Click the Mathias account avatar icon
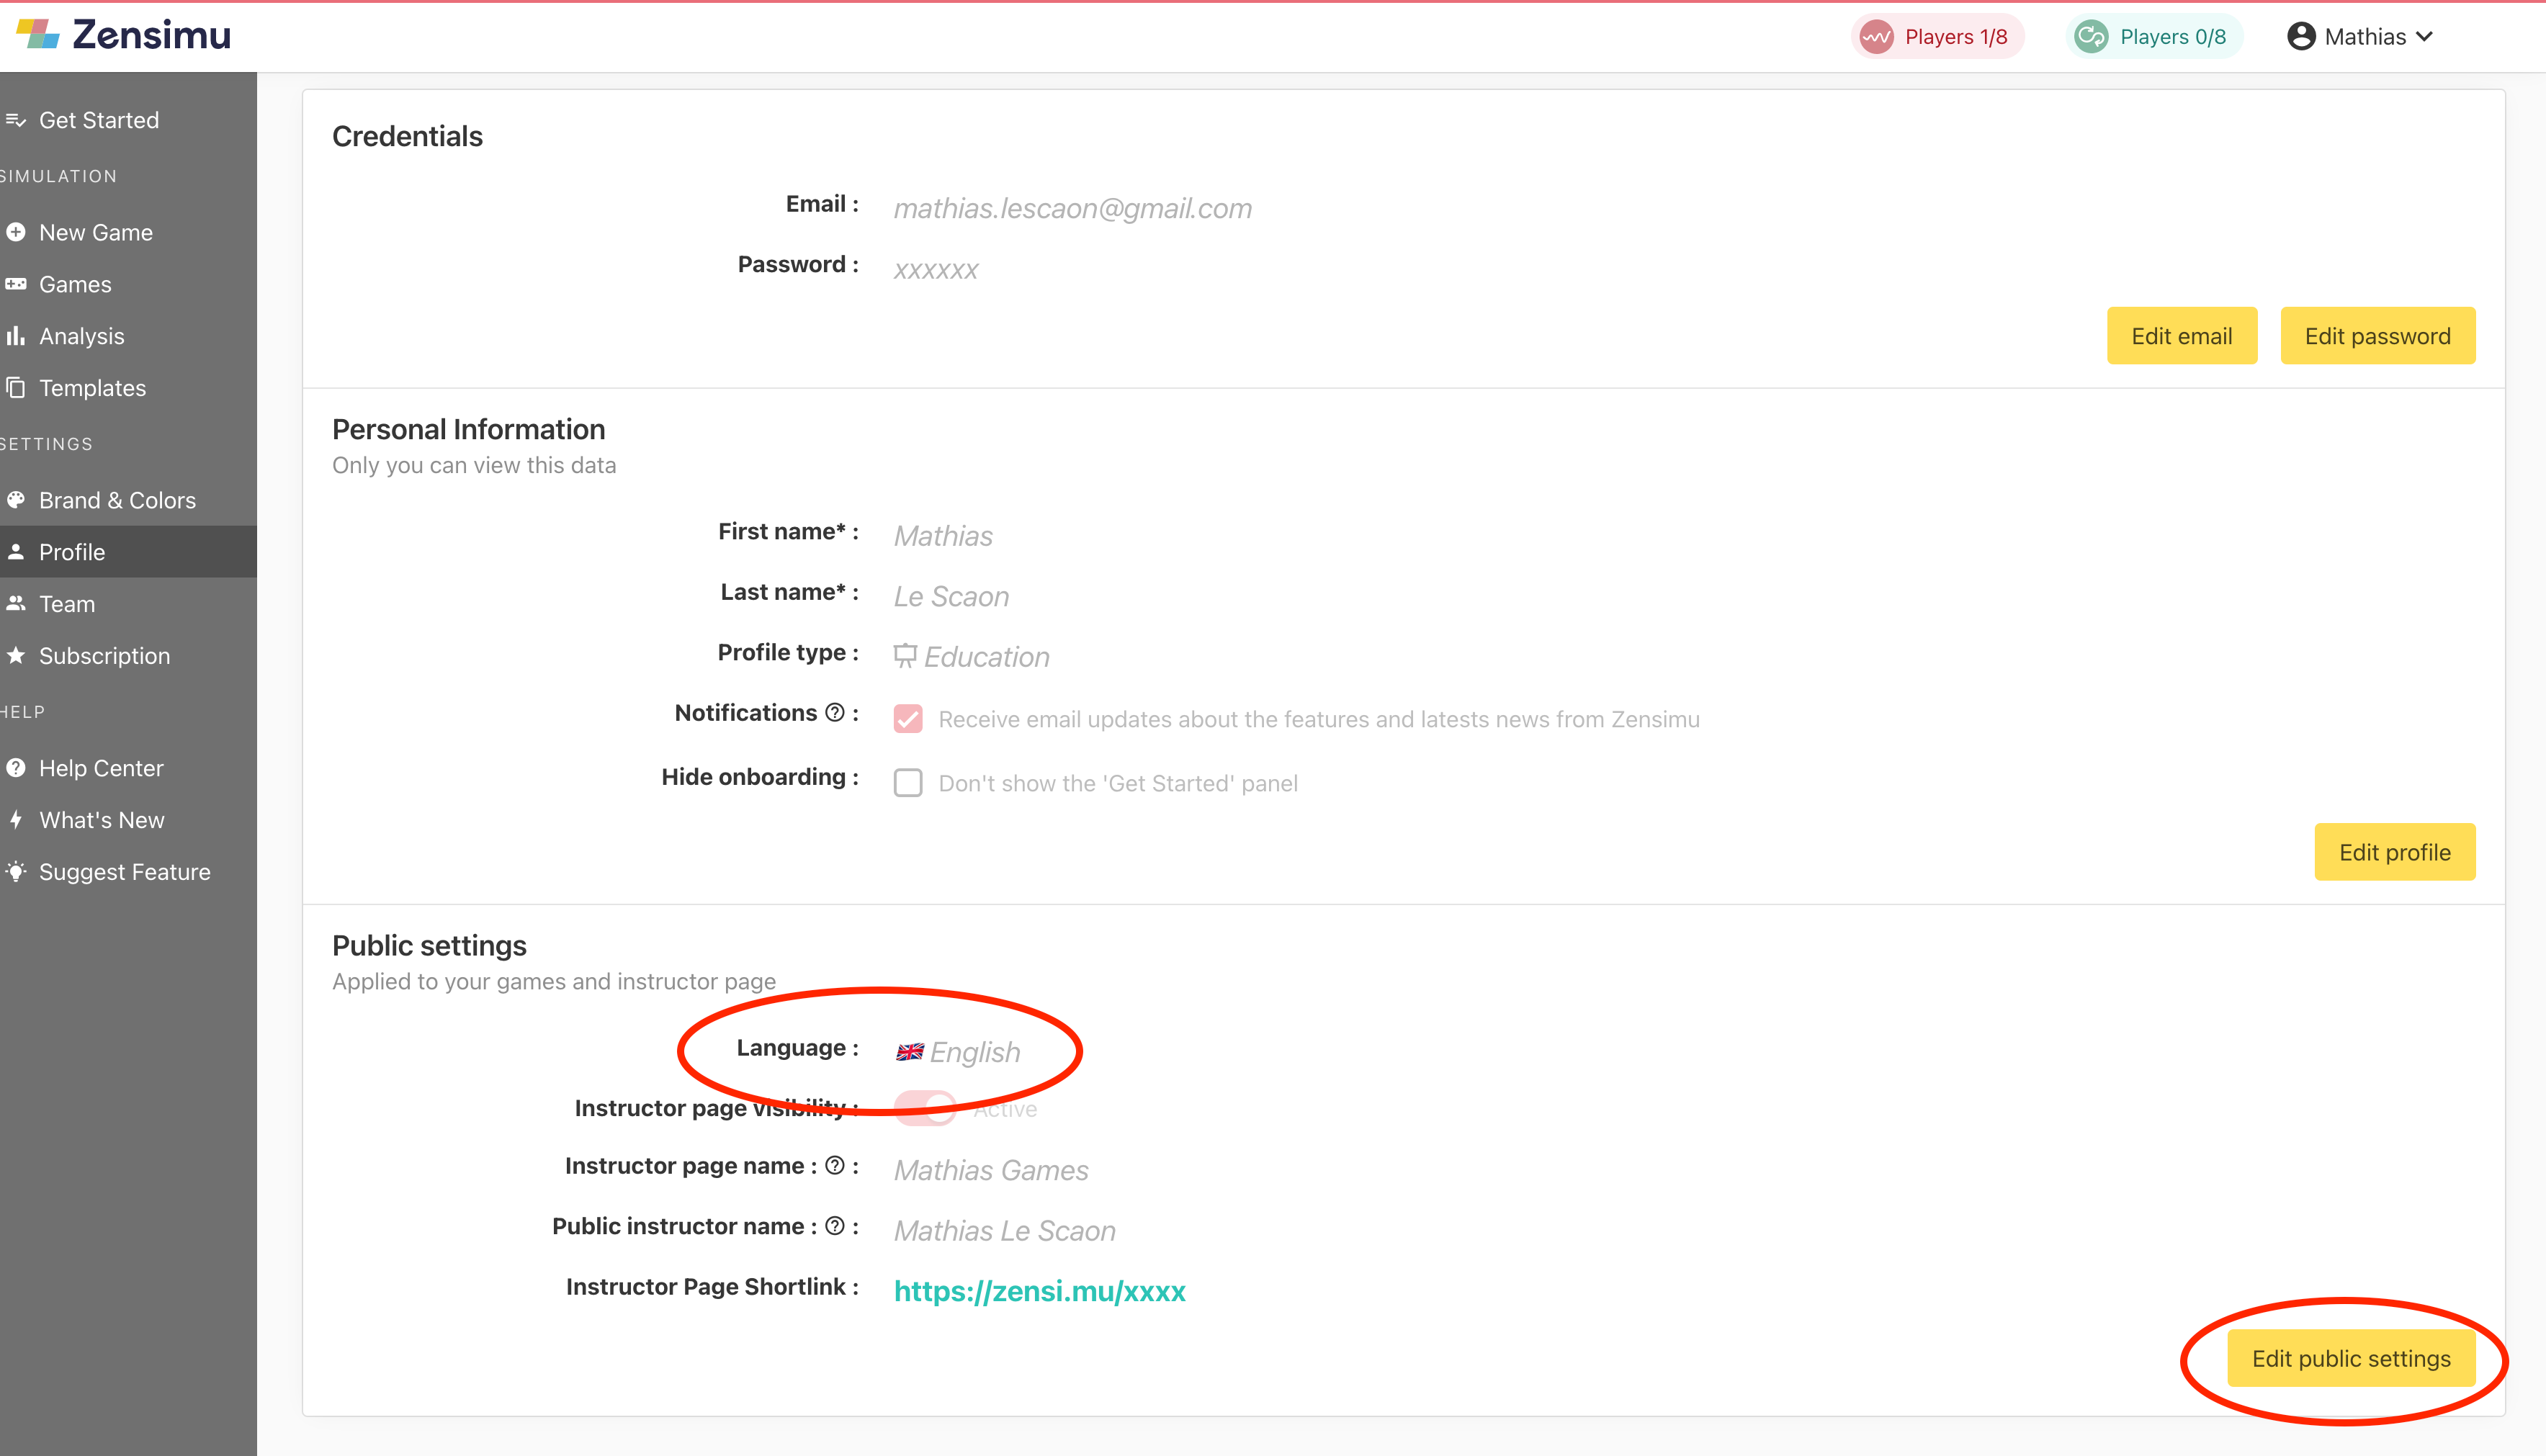The width and height of the screenshot is (2546, 1456). tap(2301, 37)
